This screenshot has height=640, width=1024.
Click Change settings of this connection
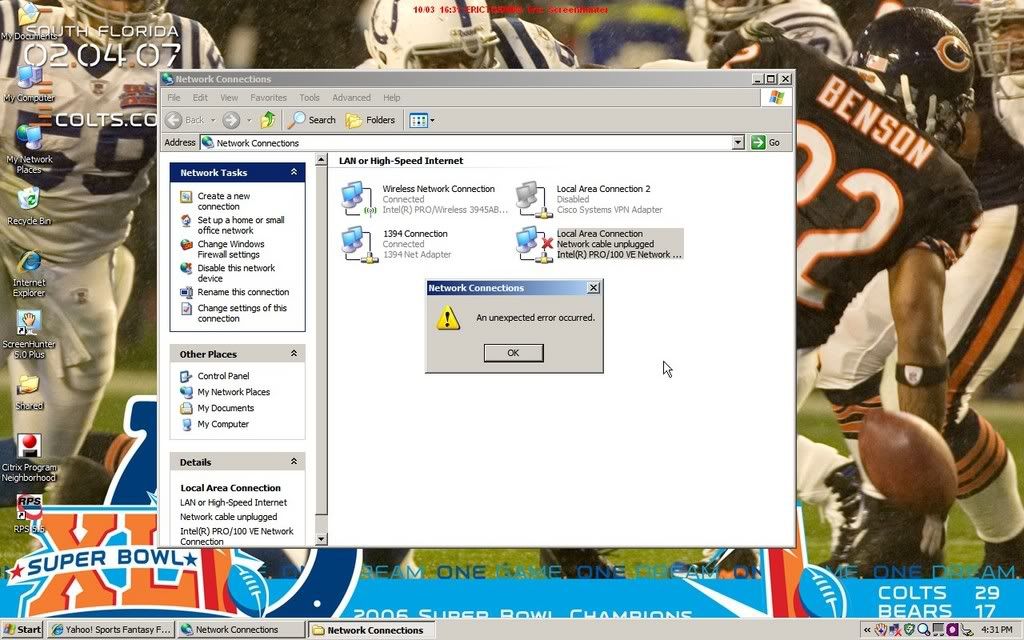point(242,313)
